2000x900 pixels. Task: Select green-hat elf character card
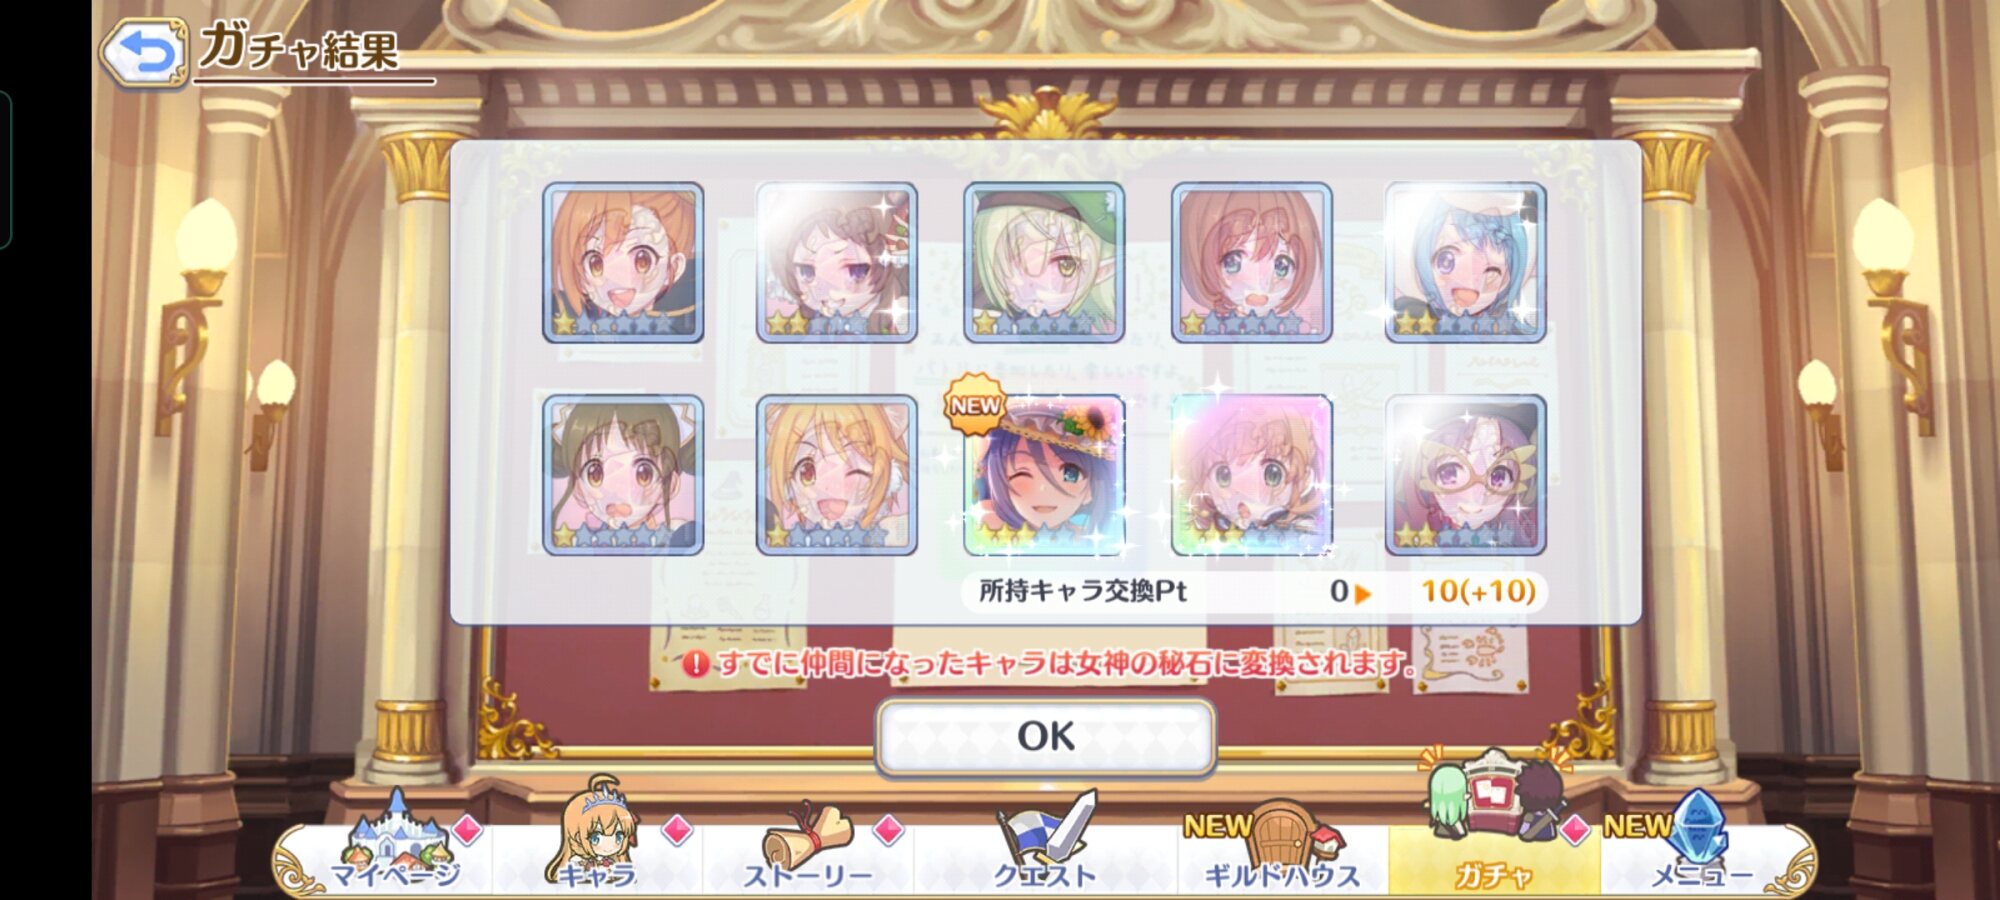1044,262
